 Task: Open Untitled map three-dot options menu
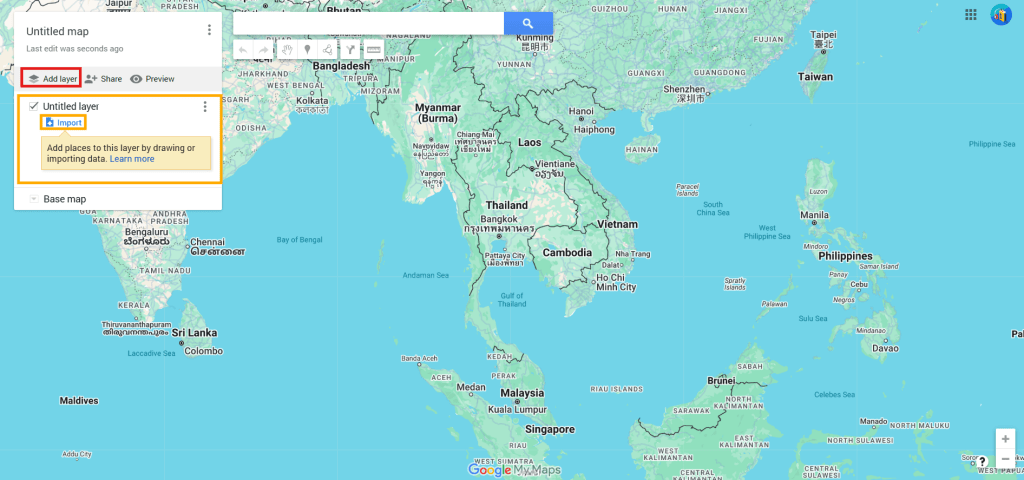click(208, 31)
